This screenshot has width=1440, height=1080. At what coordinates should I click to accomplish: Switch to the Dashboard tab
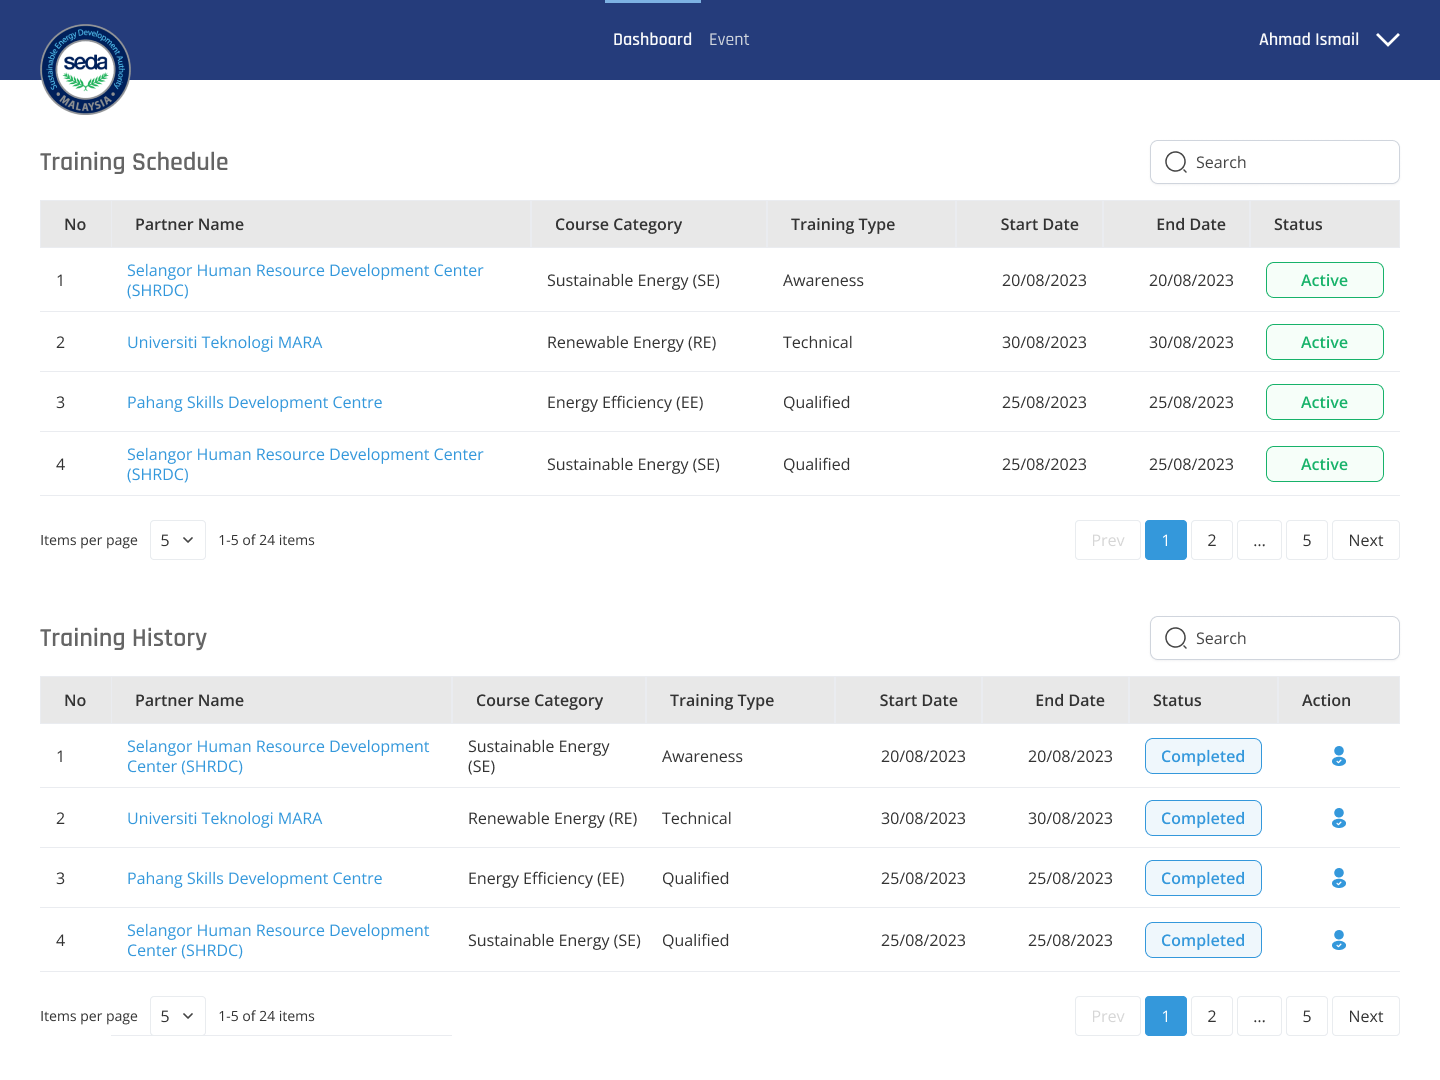[x=652, y=39]
